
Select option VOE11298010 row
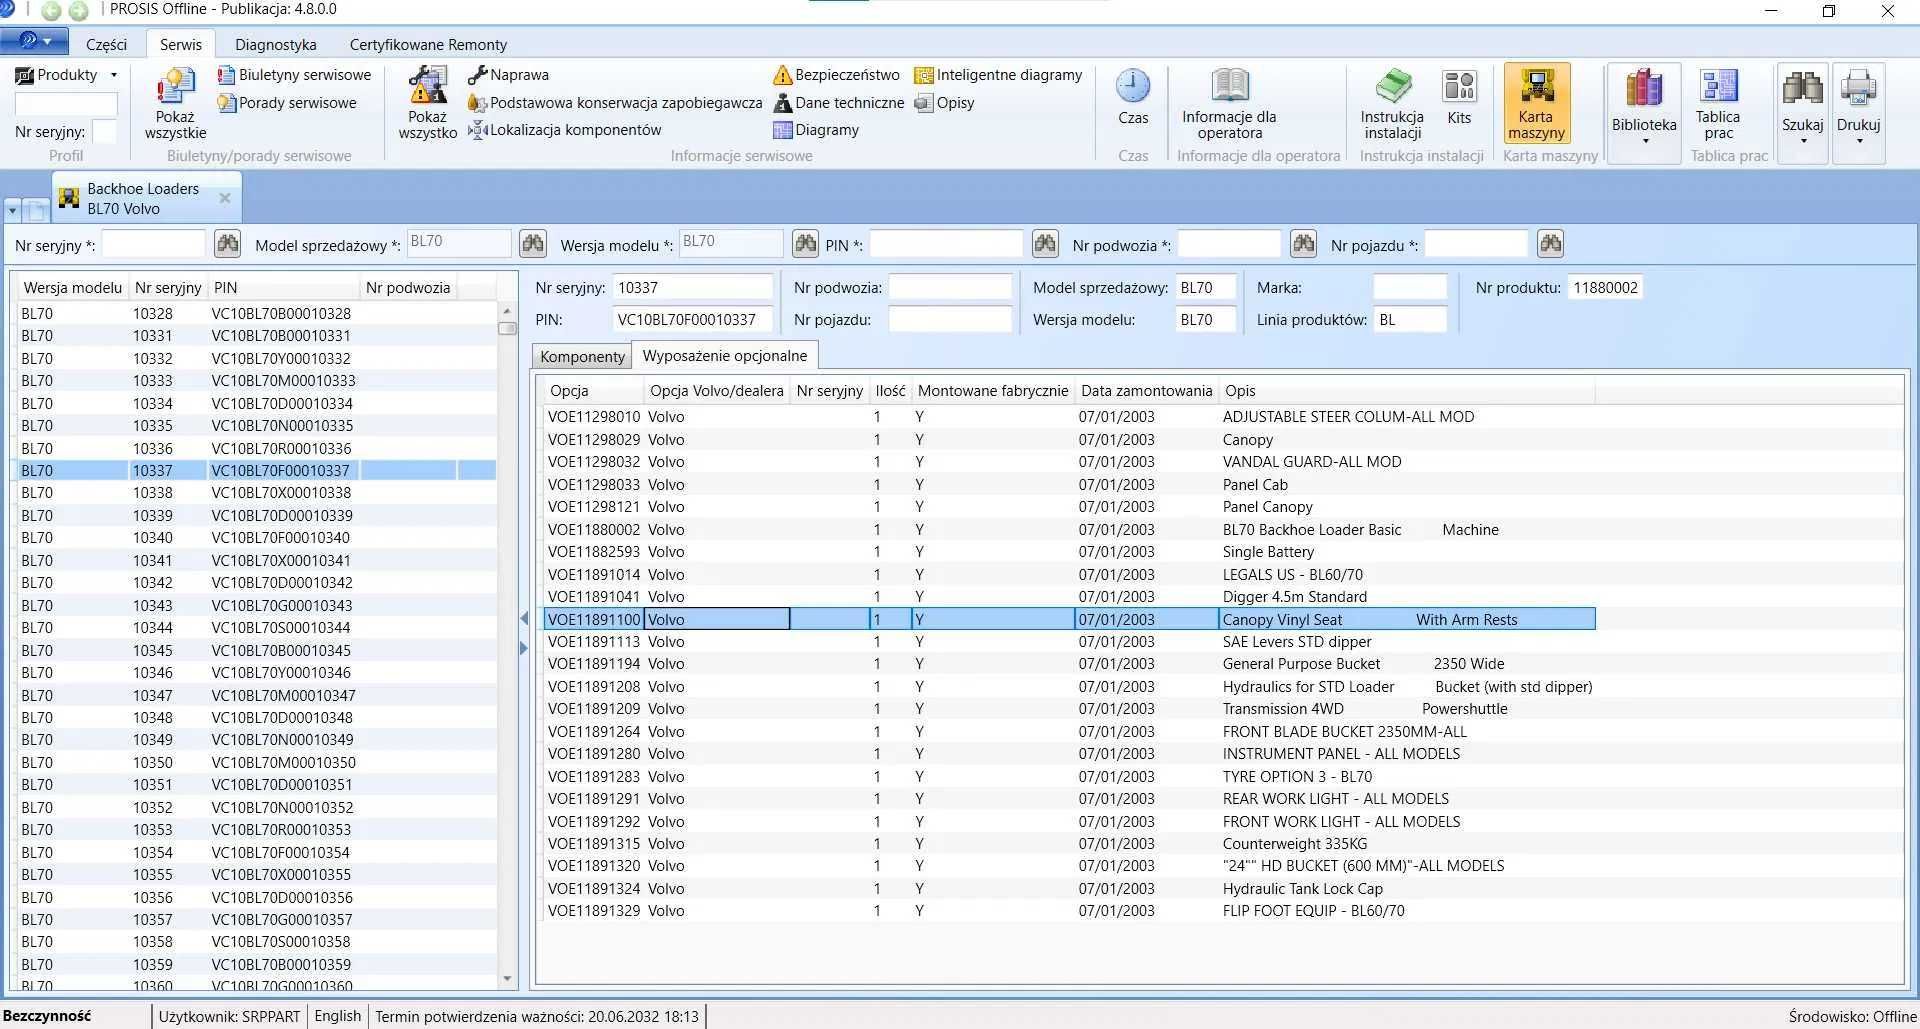(x=1068, y=417)
